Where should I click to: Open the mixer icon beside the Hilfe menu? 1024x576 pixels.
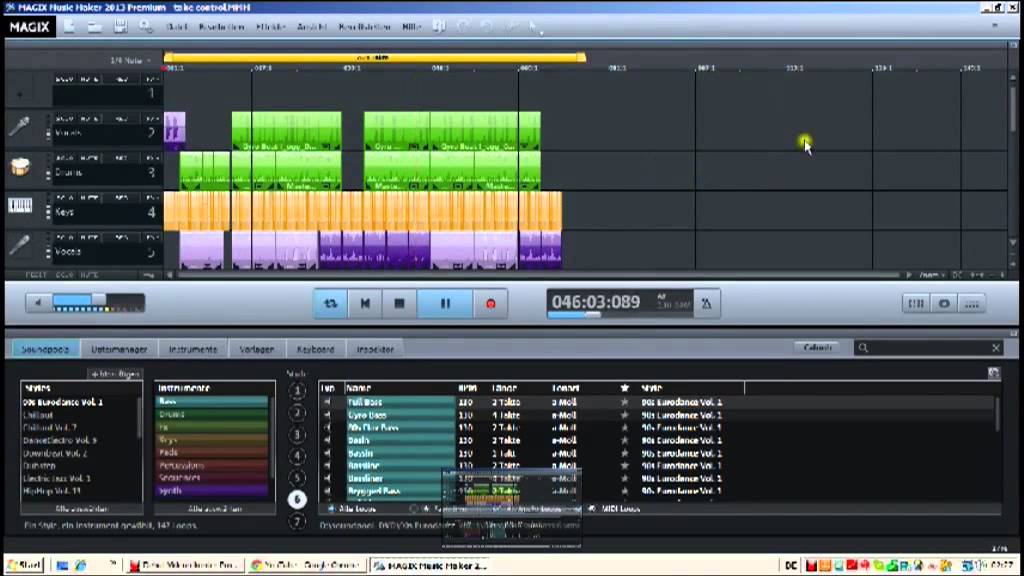click(x=440, y=26)
